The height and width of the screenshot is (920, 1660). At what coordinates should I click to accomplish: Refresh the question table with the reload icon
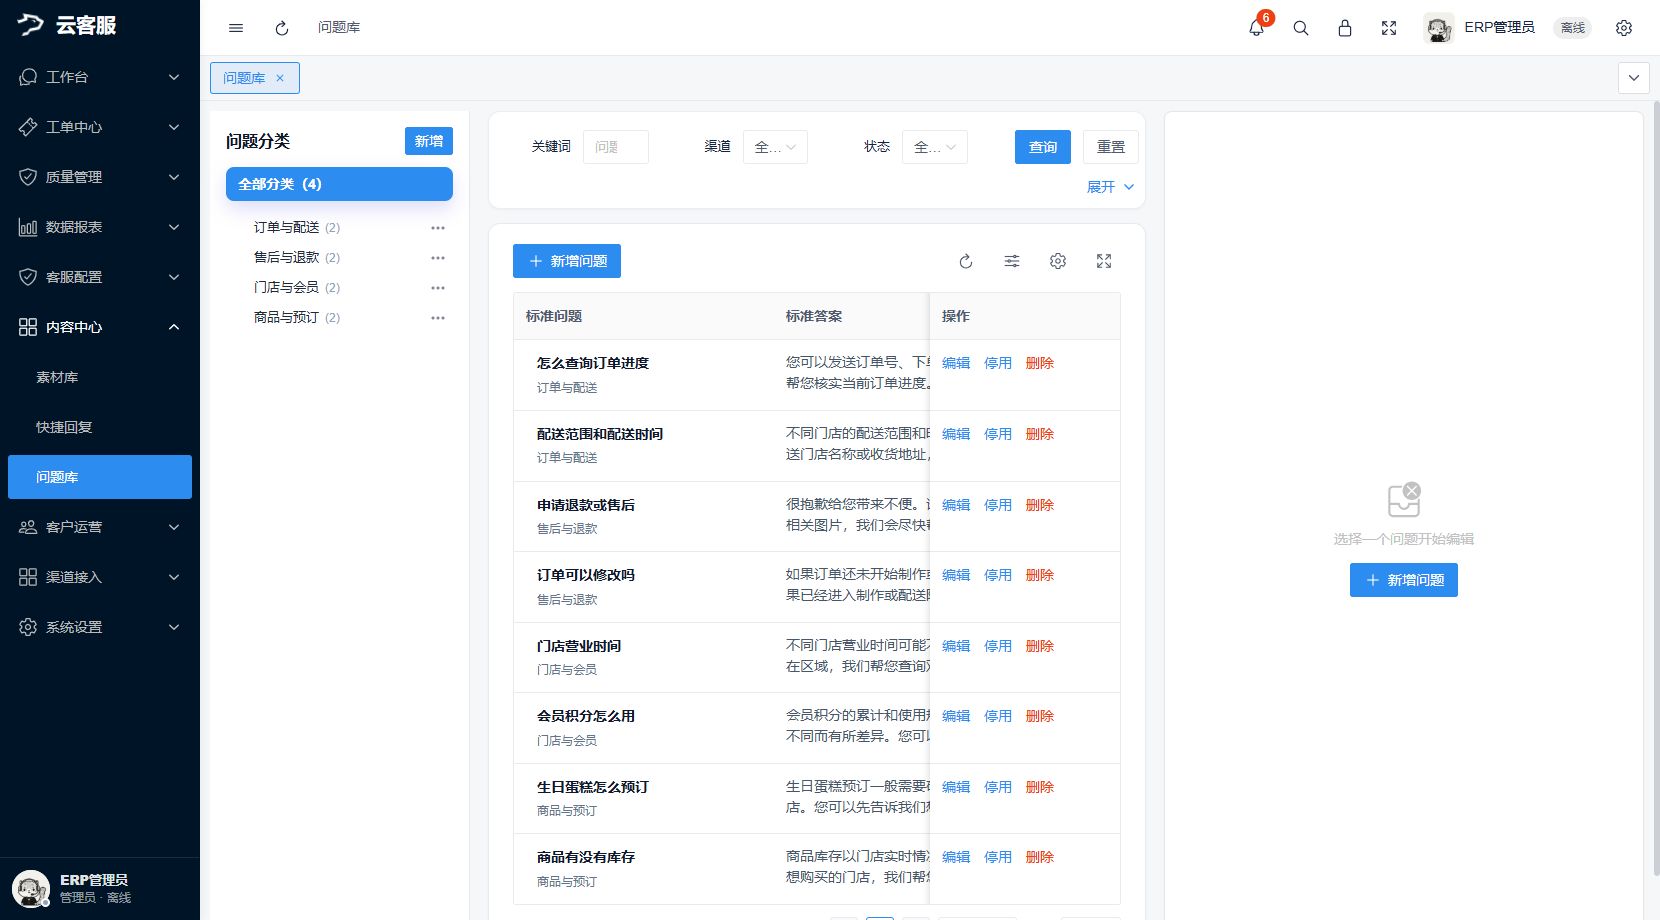pos(966,261)
